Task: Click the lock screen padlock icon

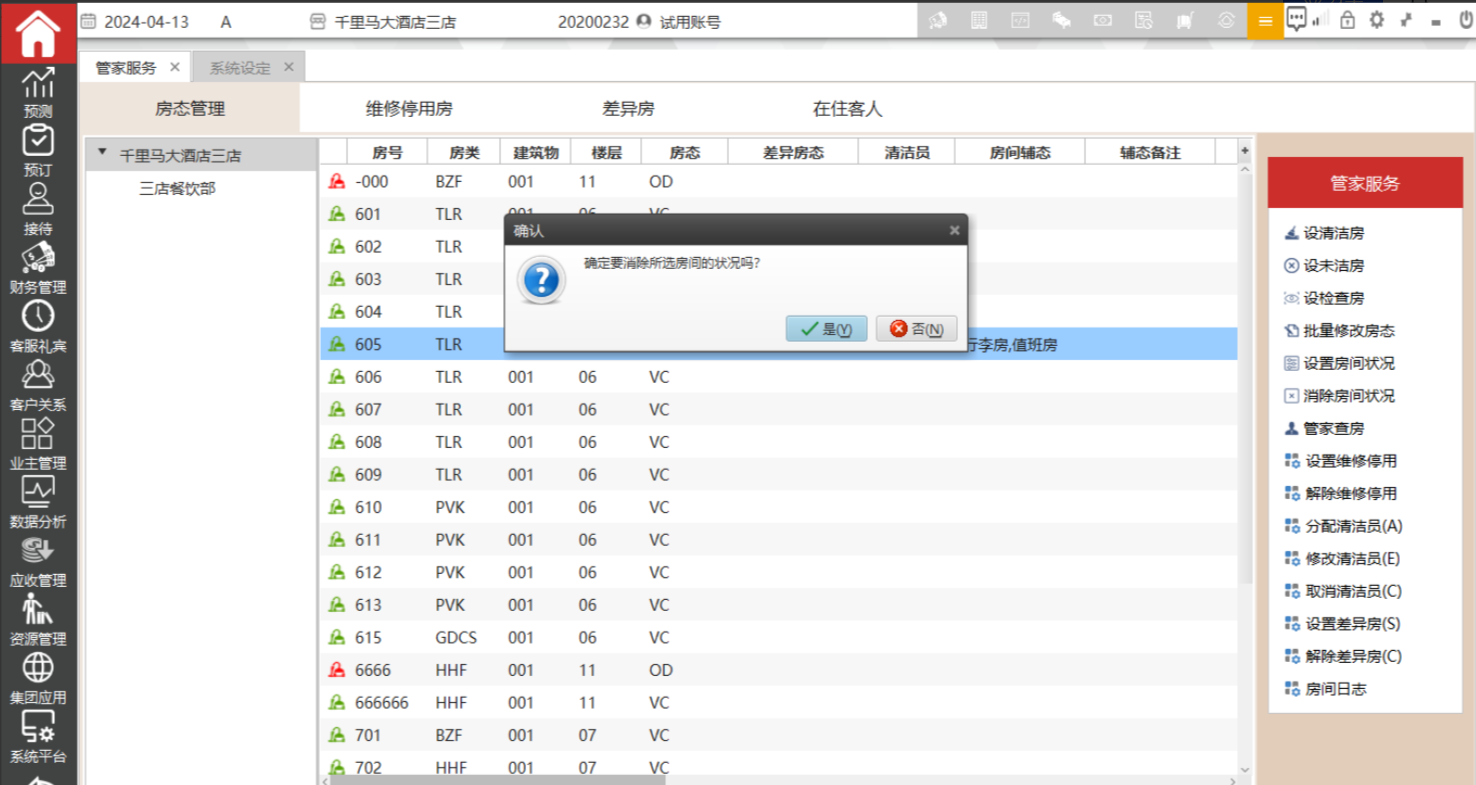Action: pyautogui.click(x=1347, y=20)
